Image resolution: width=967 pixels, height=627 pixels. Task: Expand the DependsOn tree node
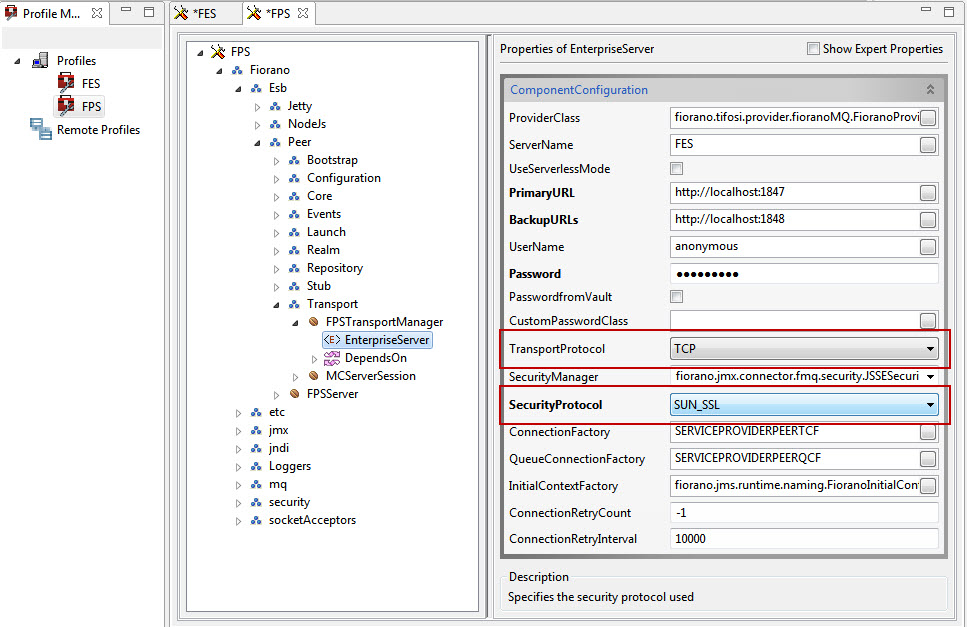[x=315, y=359]
